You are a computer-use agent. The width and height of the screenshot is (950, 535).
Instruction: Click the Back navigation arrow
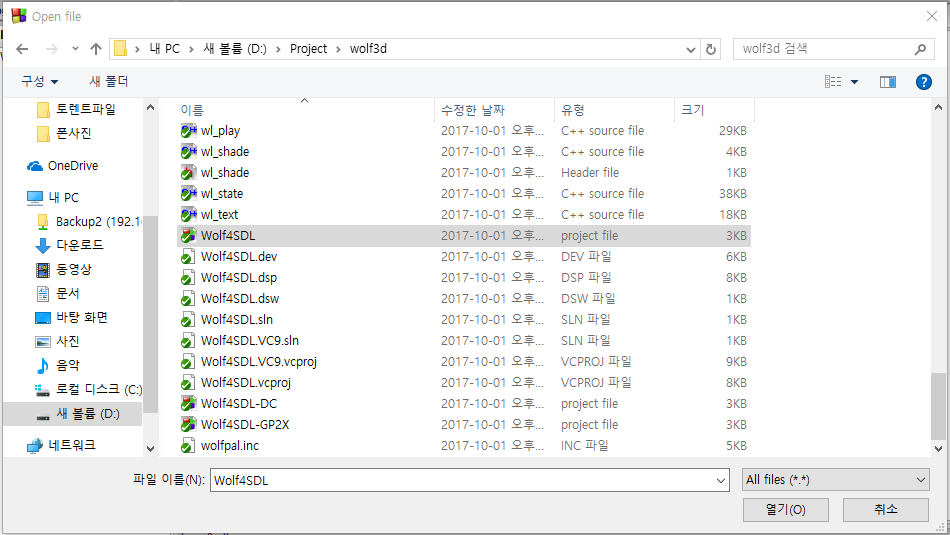(x=22, y=49)
